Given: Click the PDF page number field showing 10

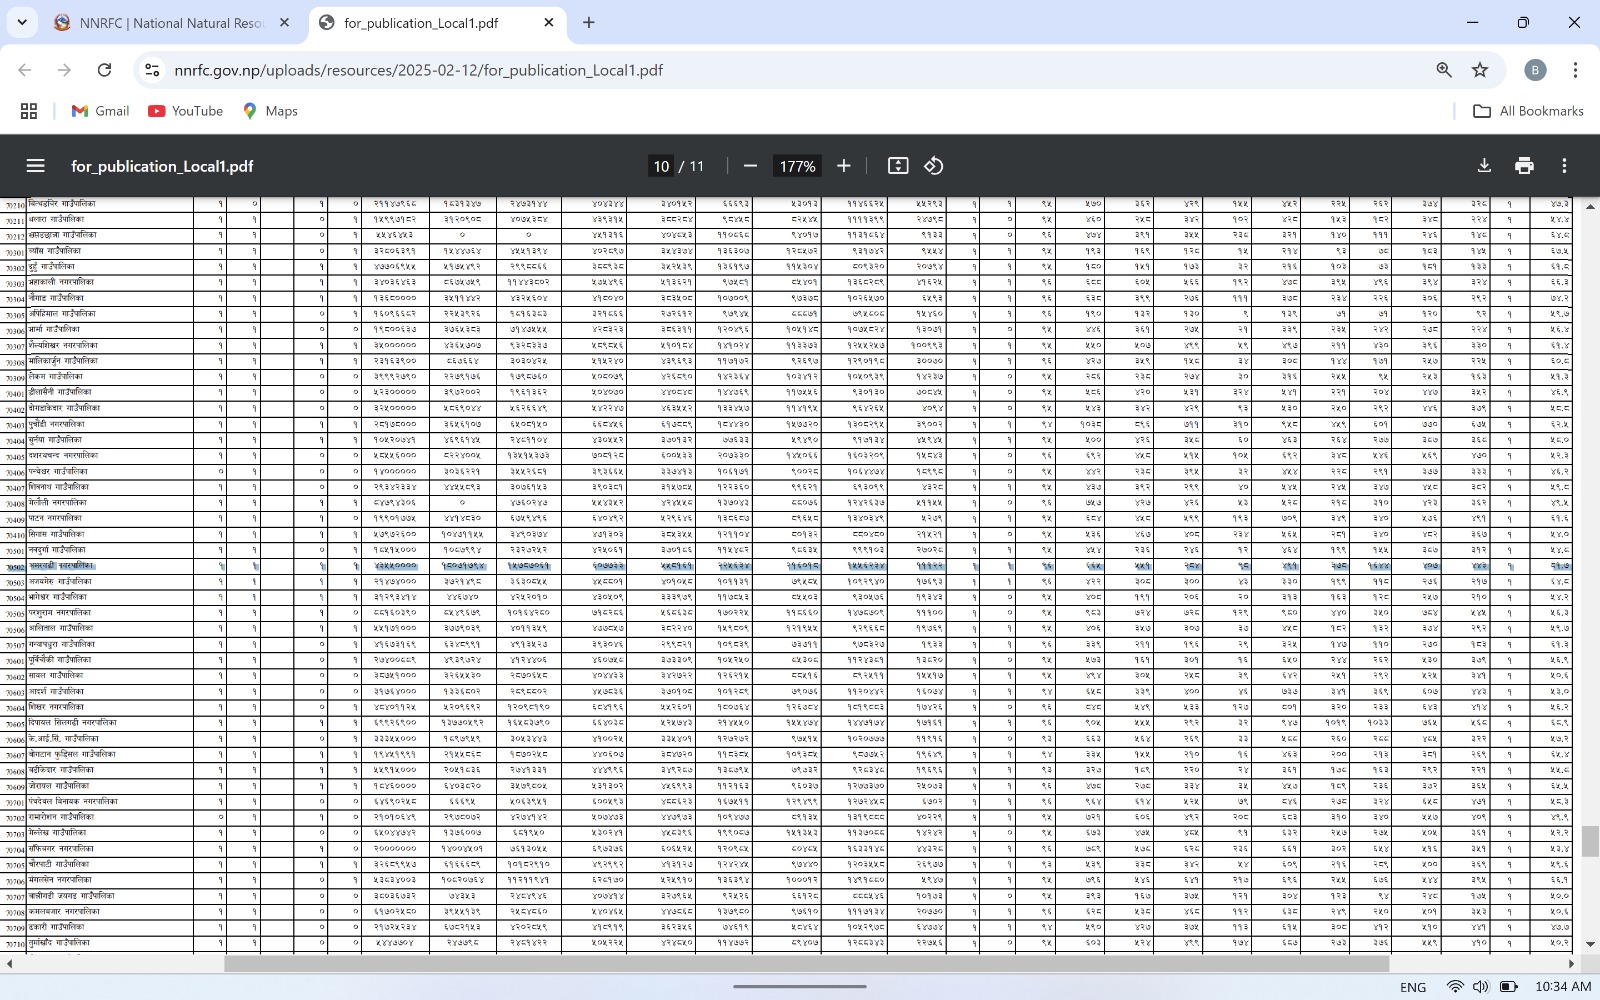Looking at the screenshot, I should coord(661,166).
